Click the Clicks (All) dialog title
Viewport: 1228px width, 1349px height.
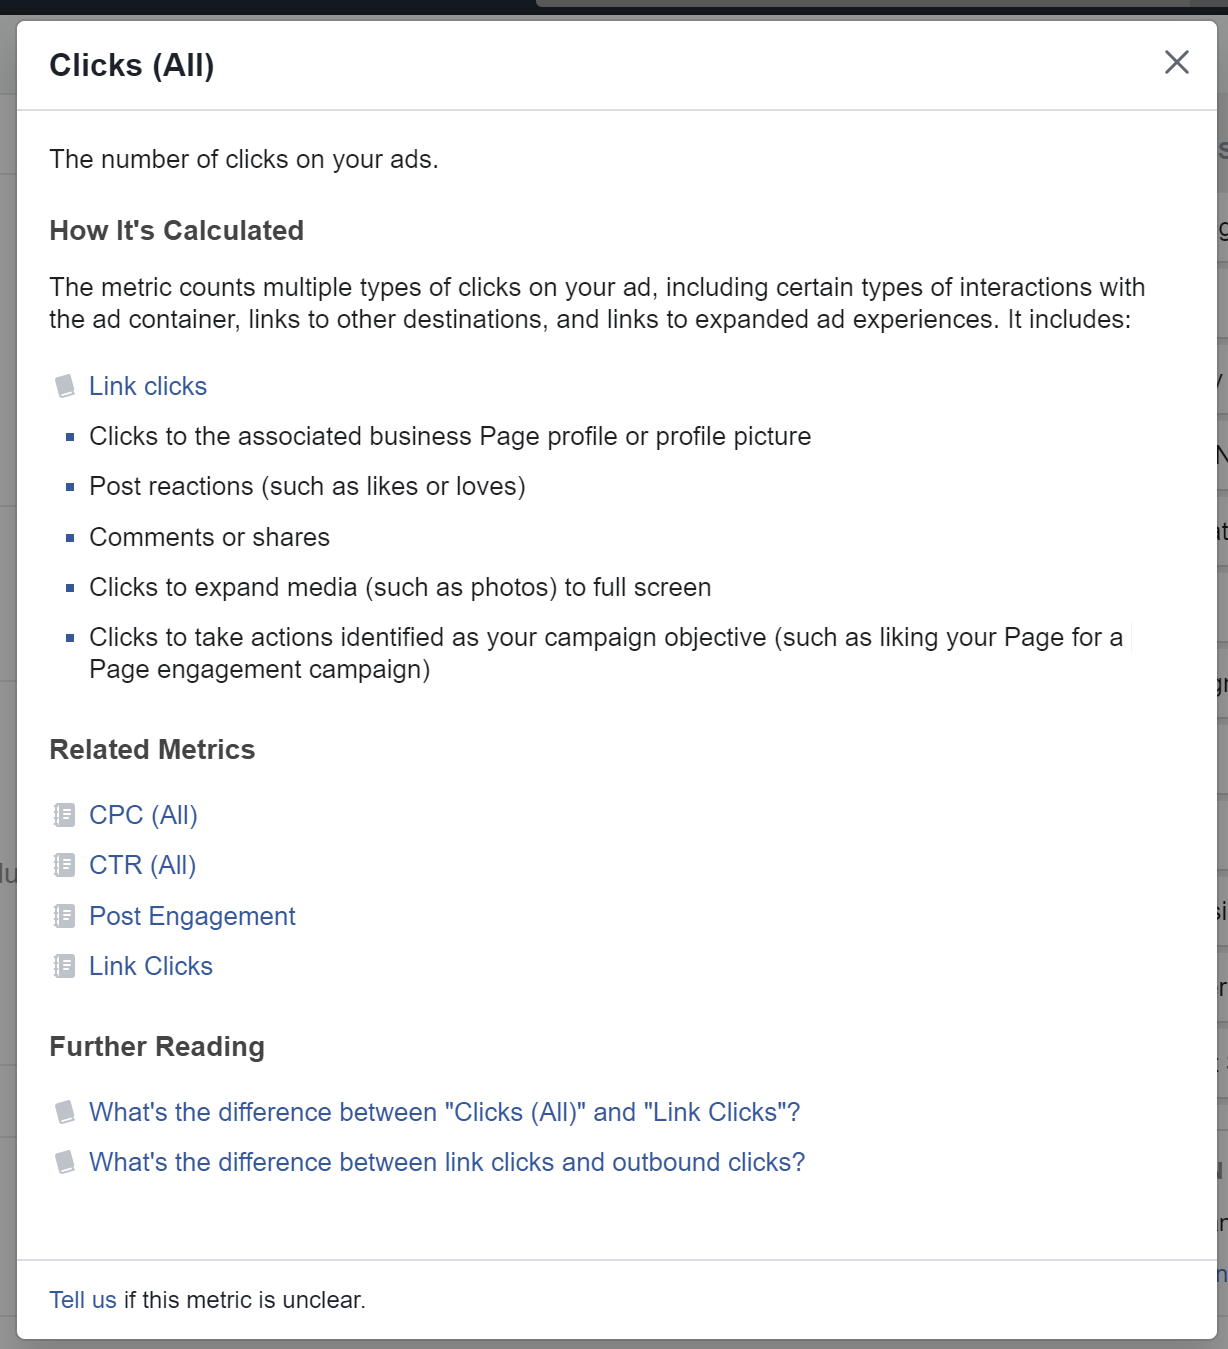tap(131, 64)
